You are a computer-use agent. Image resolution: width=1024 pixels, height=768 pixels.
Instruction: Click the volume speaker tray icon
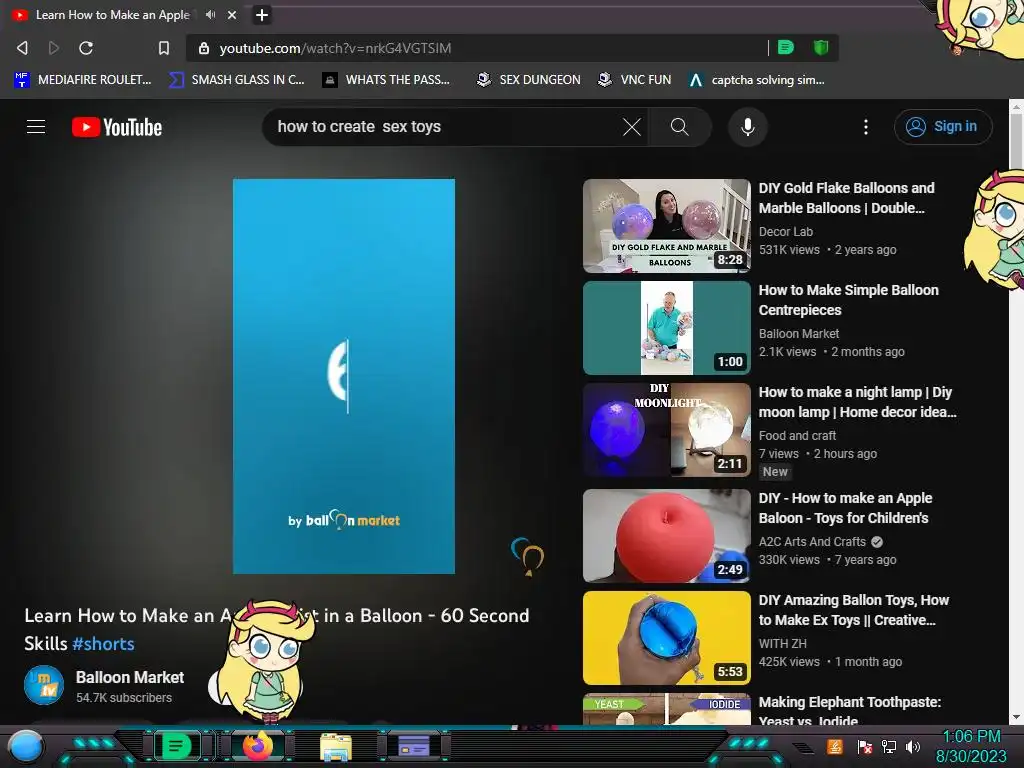point(913,746)
